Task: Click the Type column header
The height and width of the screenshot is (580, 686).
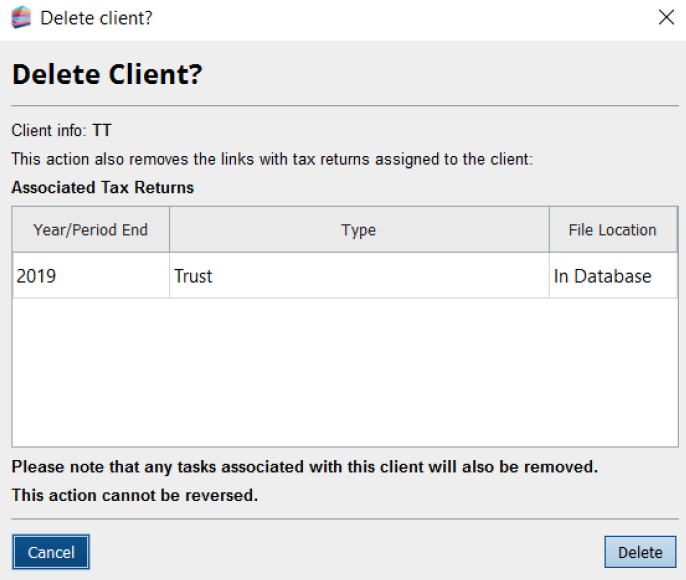Action: coord(358,230)
